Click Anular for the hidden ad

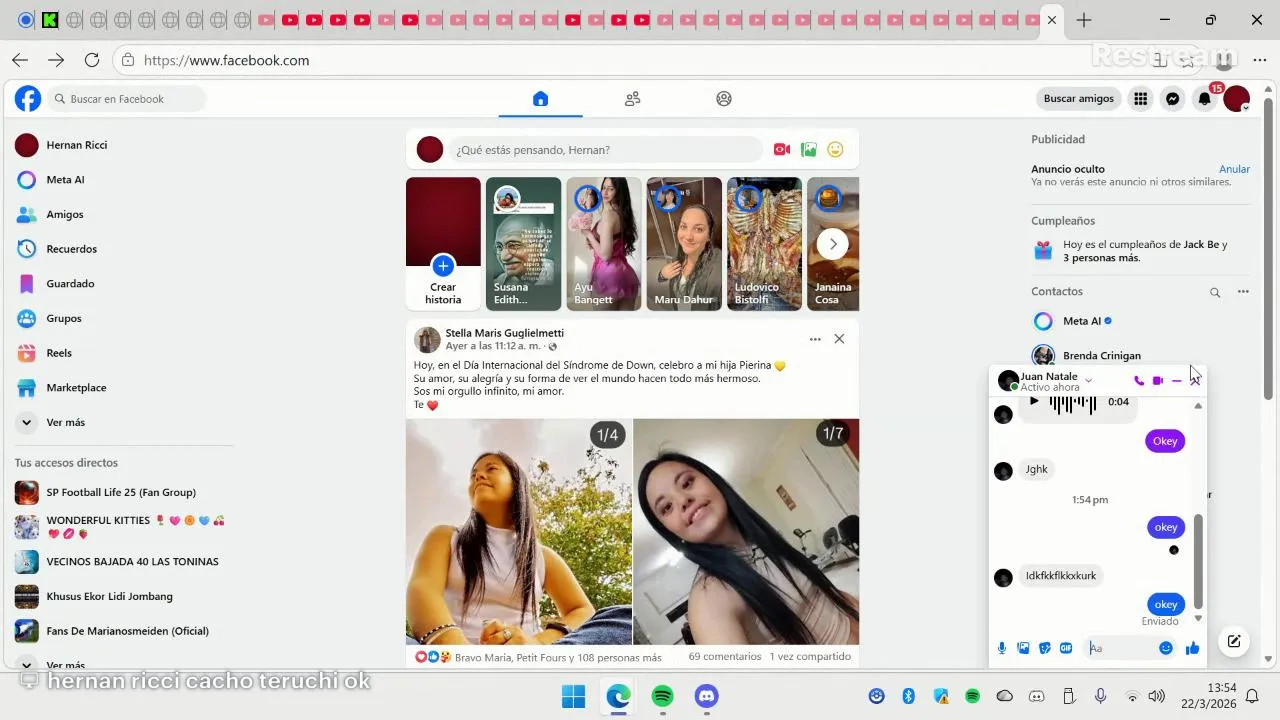click(1234, 169)
